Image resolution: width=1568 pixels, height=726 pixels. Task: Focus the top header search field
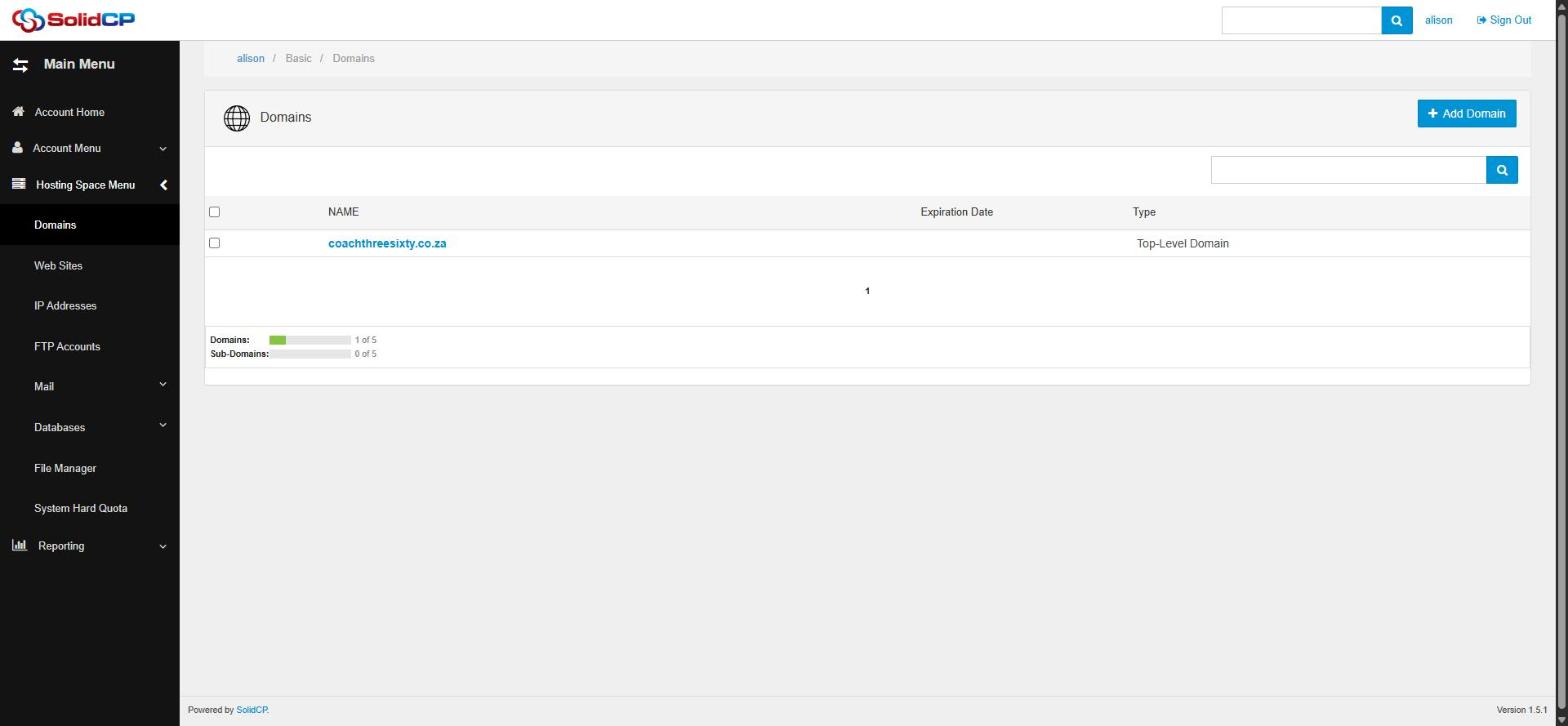[x=1302, y=20]
